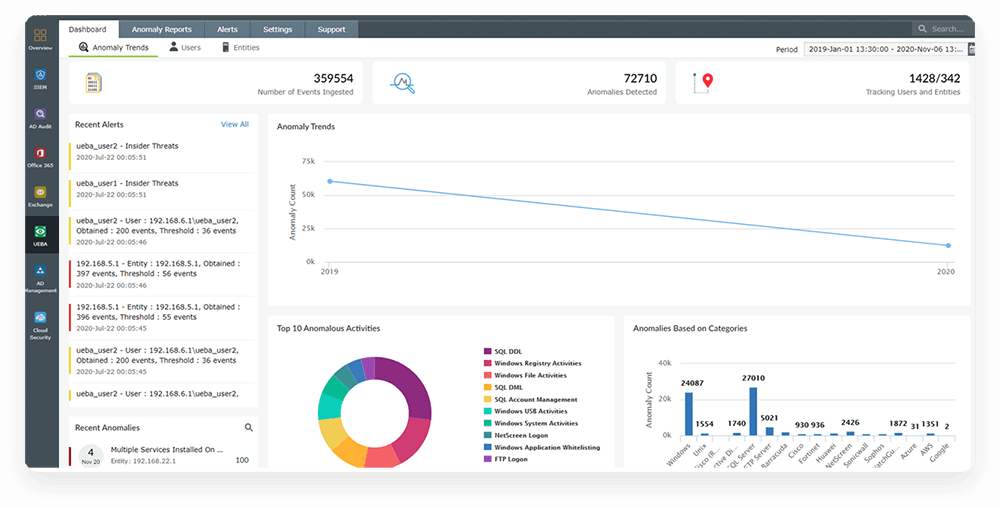
Task: Open first ueba_user2 Insider Threats alert
Action: (x=127, y=146)
